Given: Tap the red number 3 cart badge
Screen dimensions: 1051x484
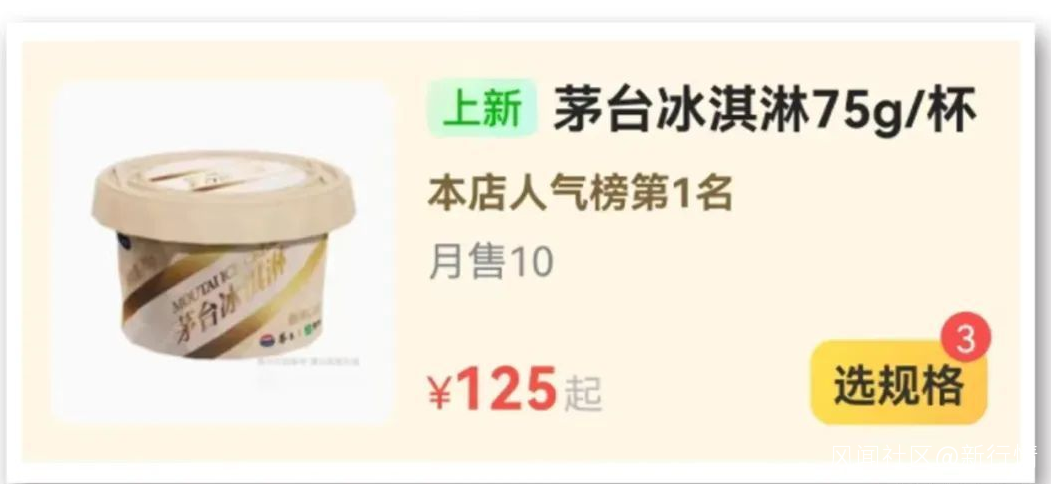Looking at the screenshot, I should [965, 341].
